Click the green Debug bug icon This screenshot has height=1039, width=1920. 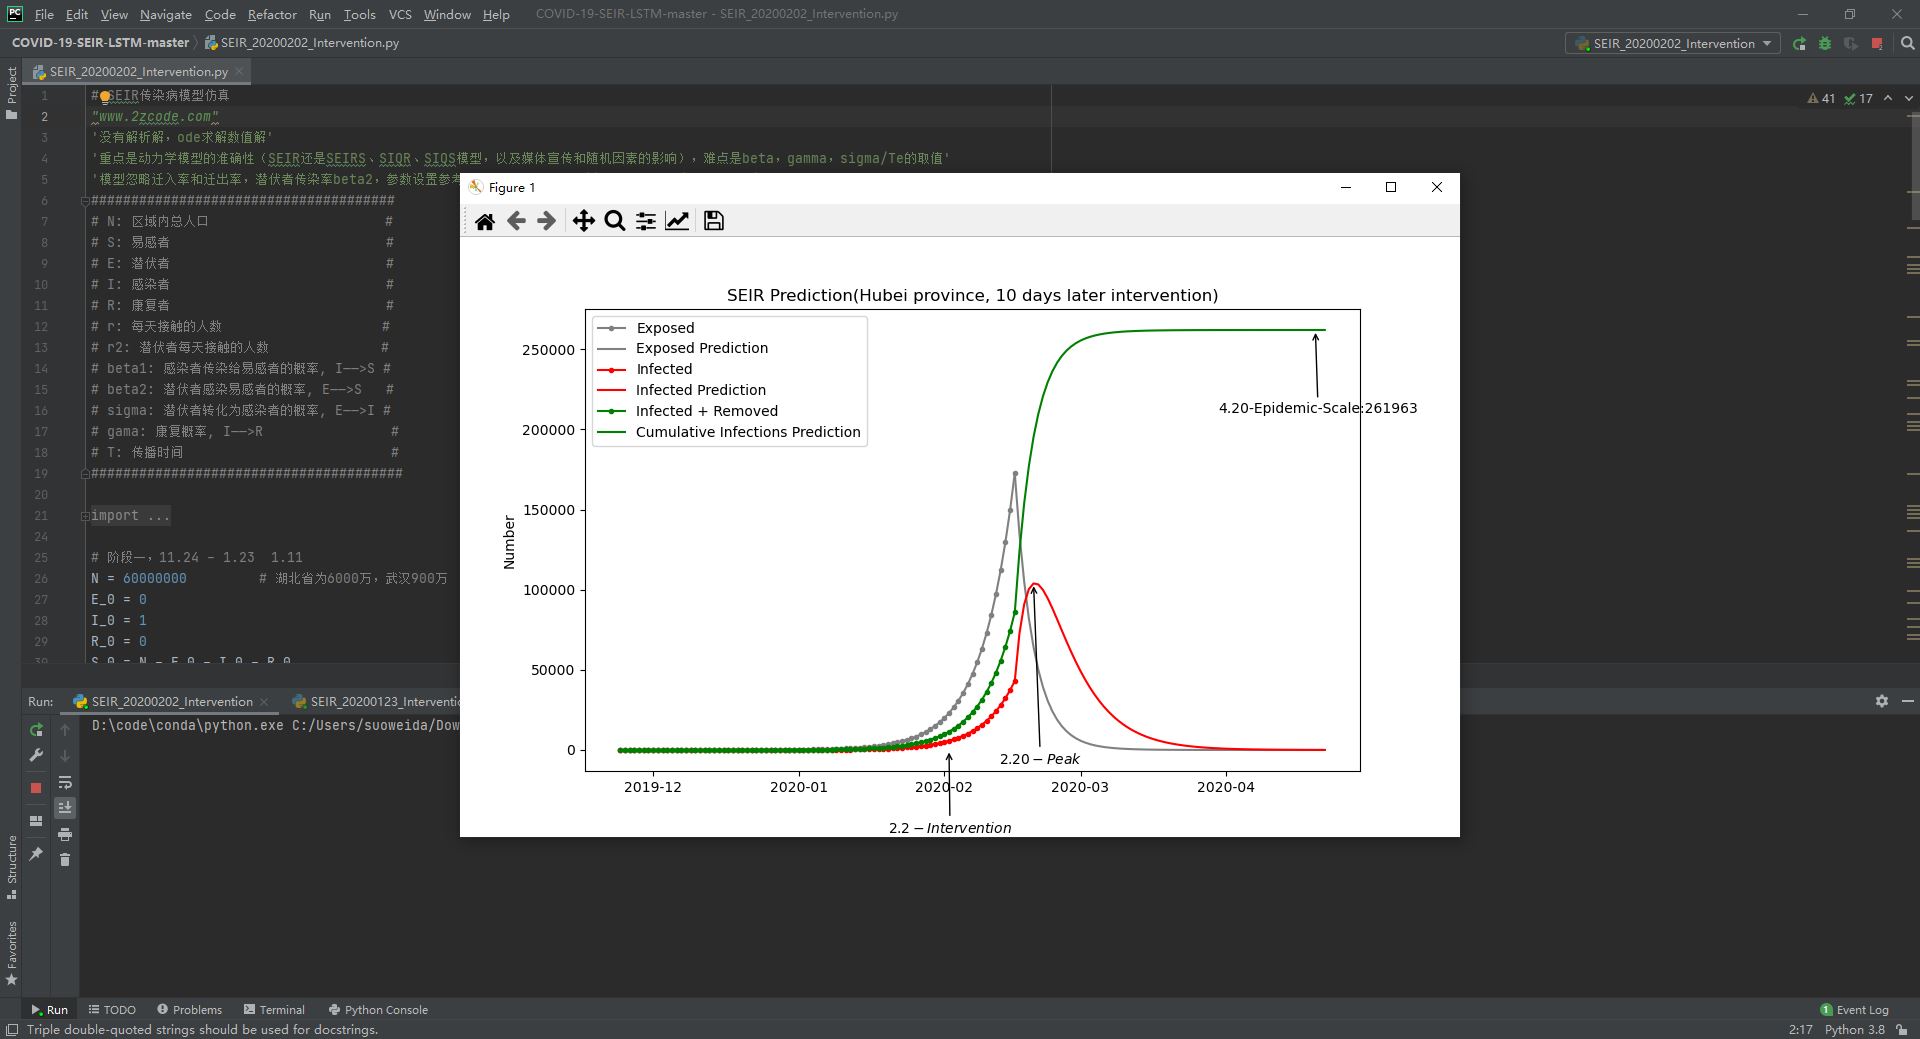1825,44
